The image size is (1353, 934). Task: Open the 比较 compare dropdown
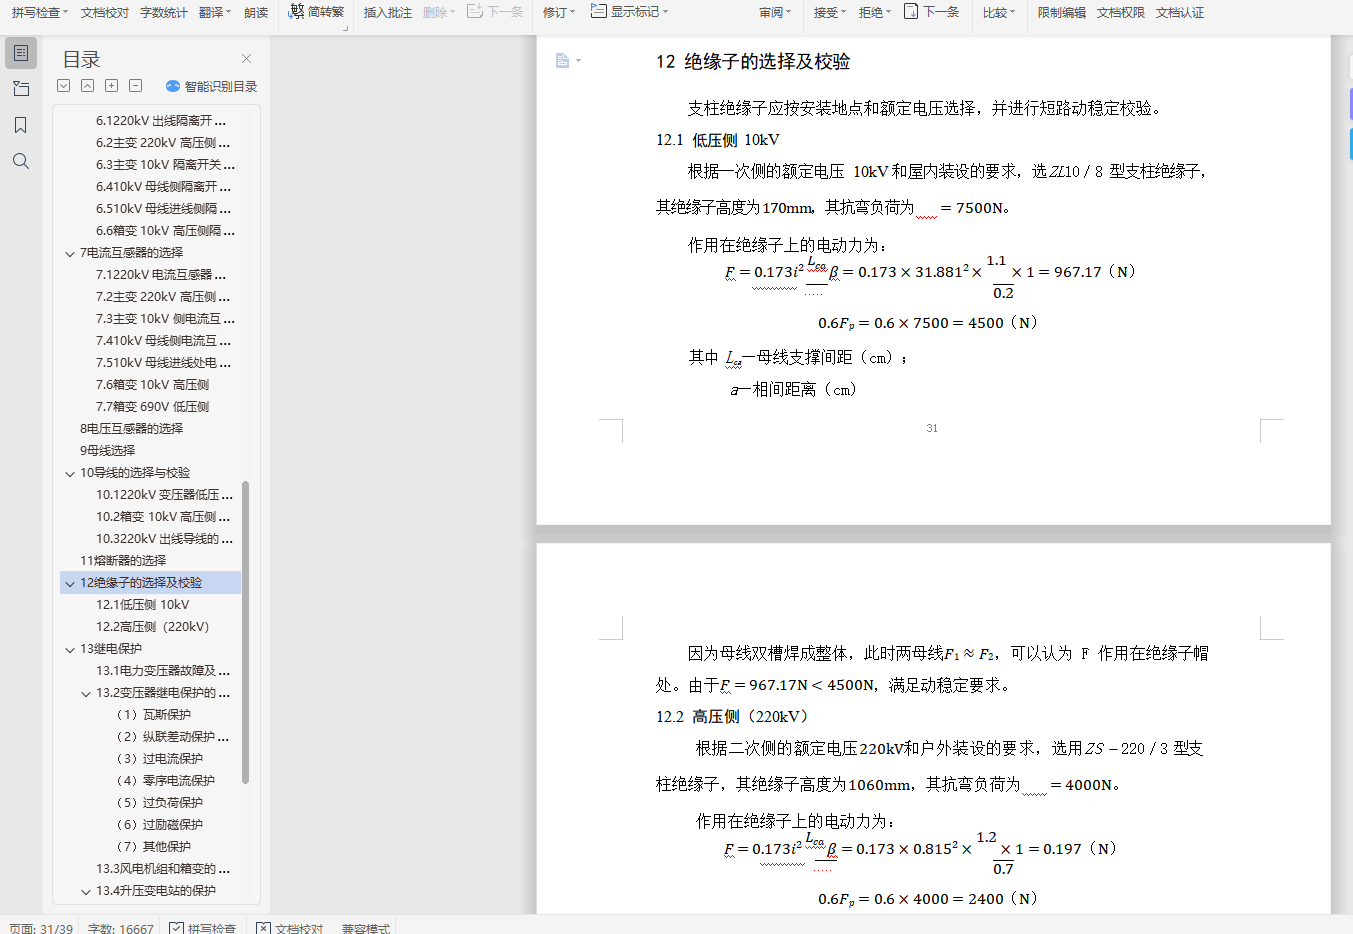click(x=999, y=12)
